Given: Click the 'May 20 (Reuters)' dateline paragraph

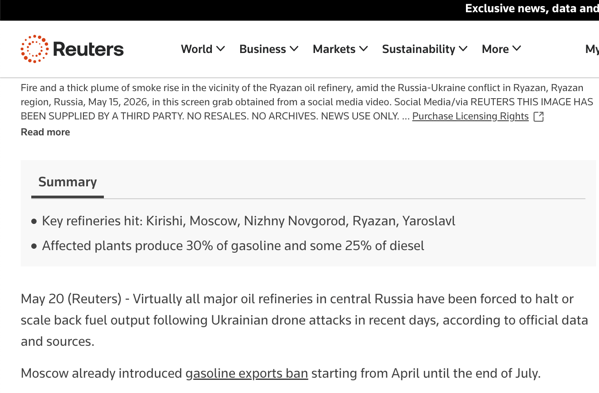Looking at the screenshot, I should [304, 320].
